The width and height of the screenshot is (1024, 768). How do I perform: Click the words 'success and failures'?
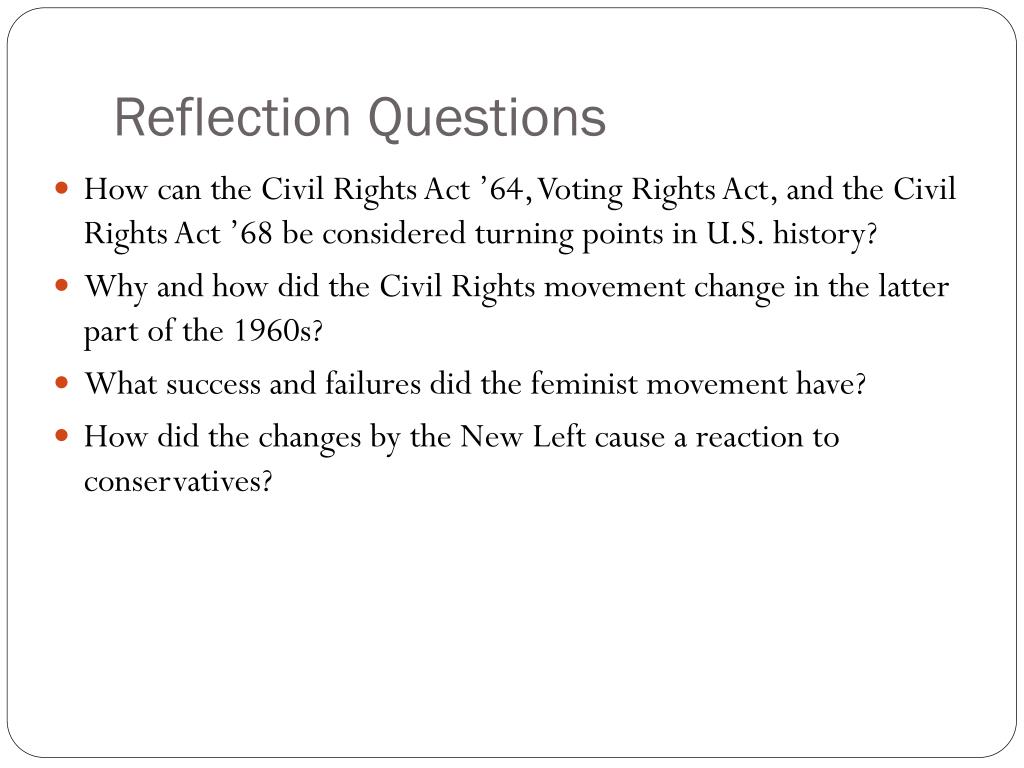pyautogui.click(x=293, y=383)
